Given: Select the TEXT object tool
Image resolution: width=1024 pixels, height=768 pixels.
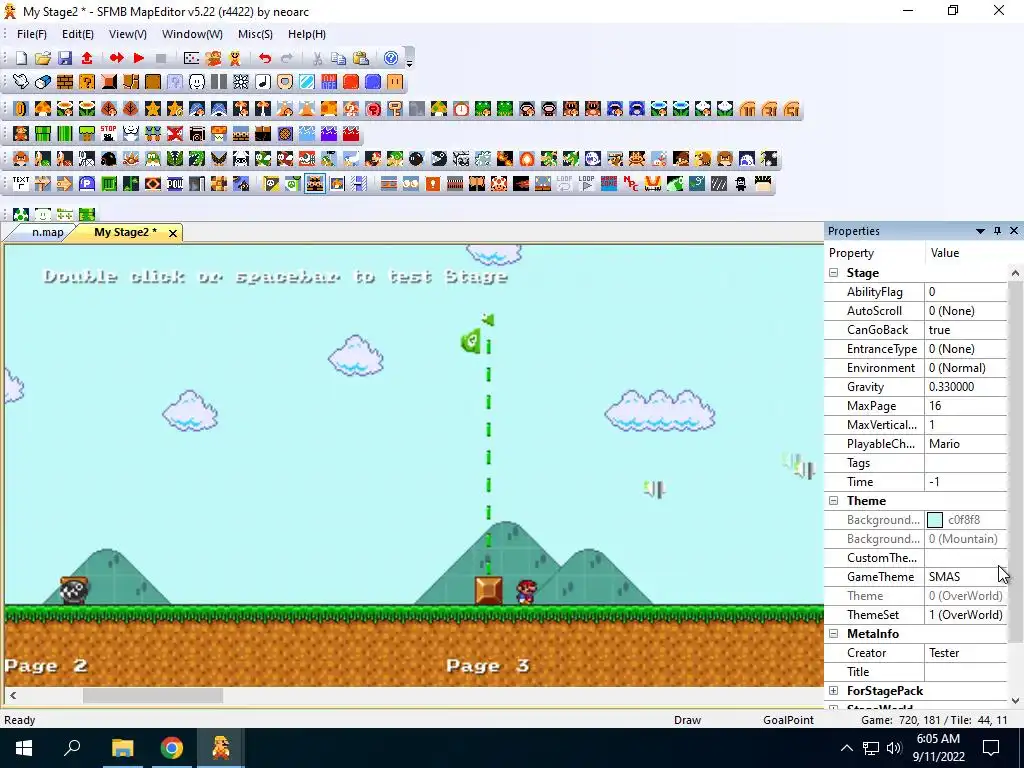Looking at the screenshot, I should tap(21, 184).
